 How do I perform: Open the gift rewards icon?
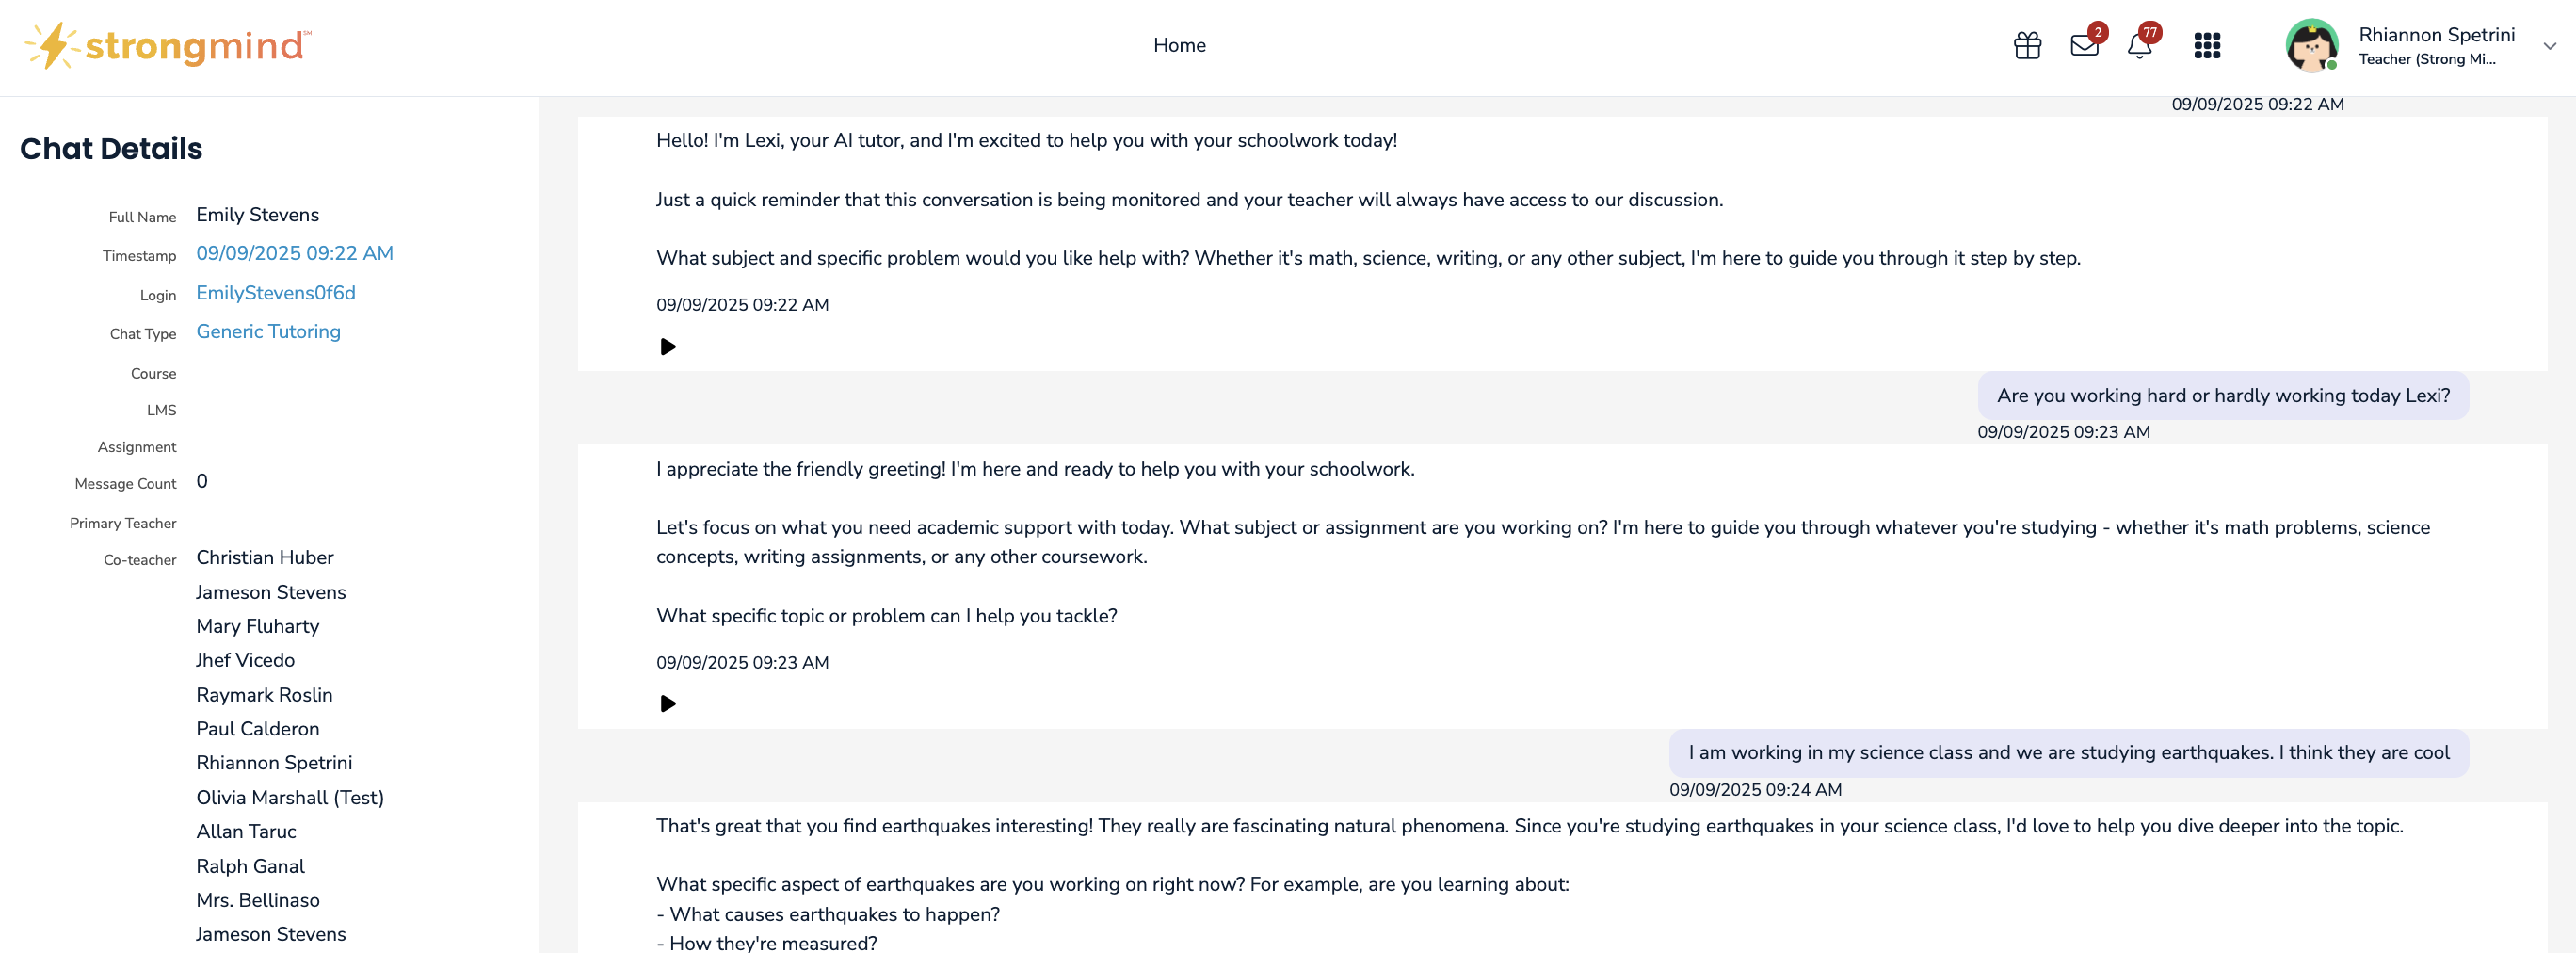(2027, 46)
